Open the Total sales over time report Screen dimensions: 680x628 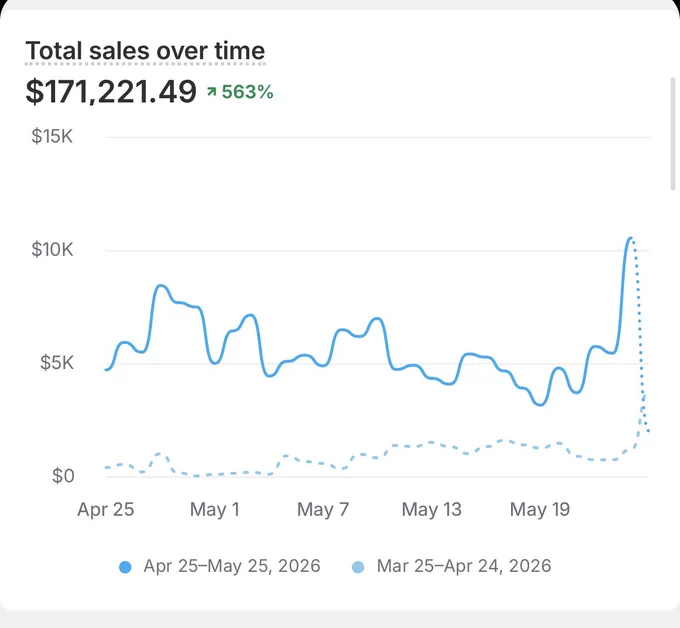(145, 51)
